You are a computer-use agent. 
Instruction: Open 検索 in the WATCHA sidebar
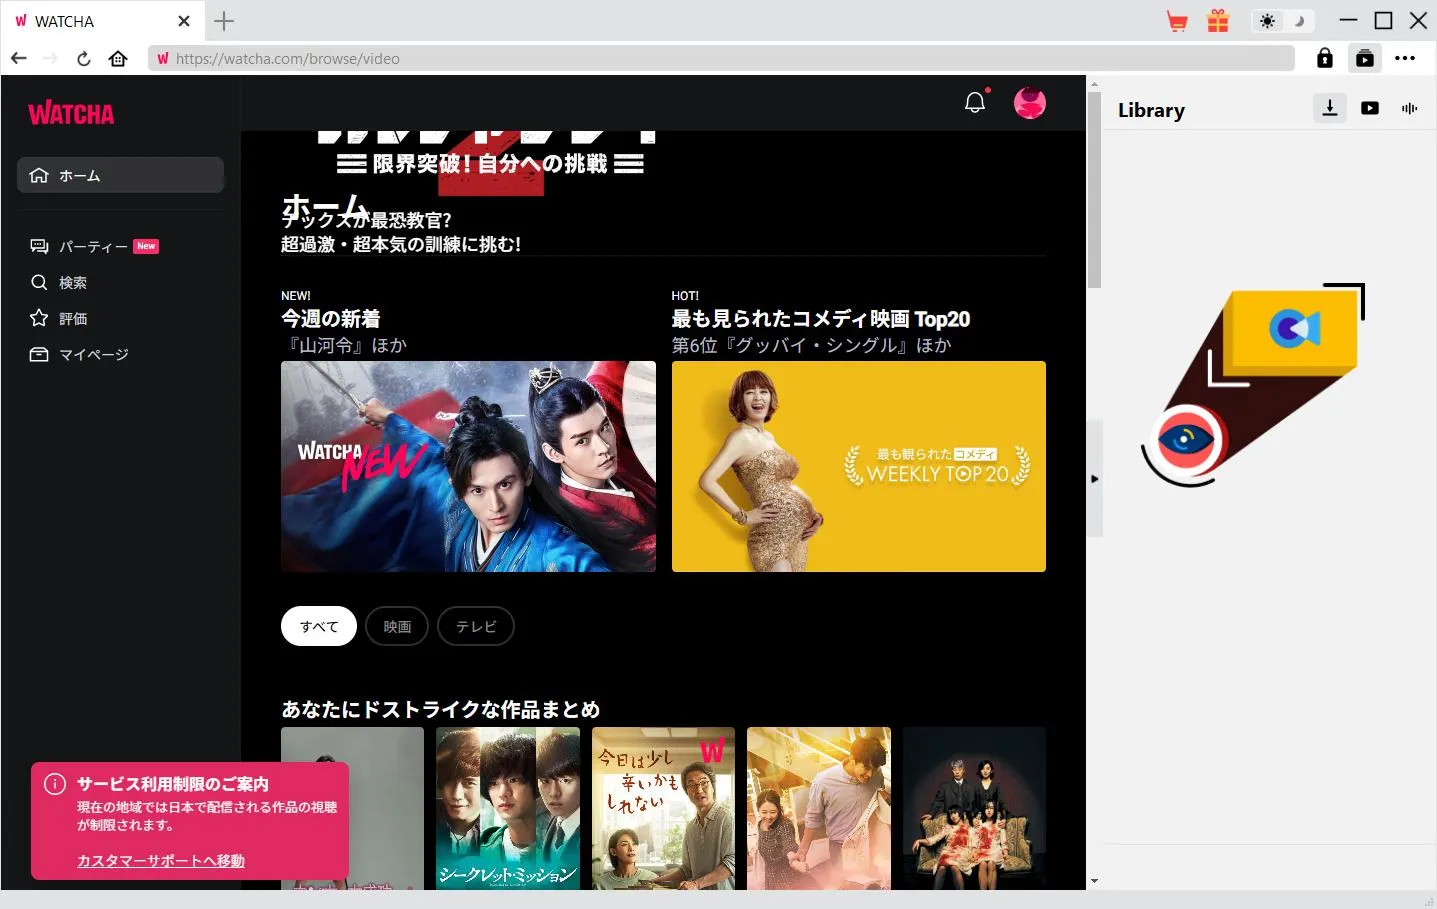[x=72, y=282]
